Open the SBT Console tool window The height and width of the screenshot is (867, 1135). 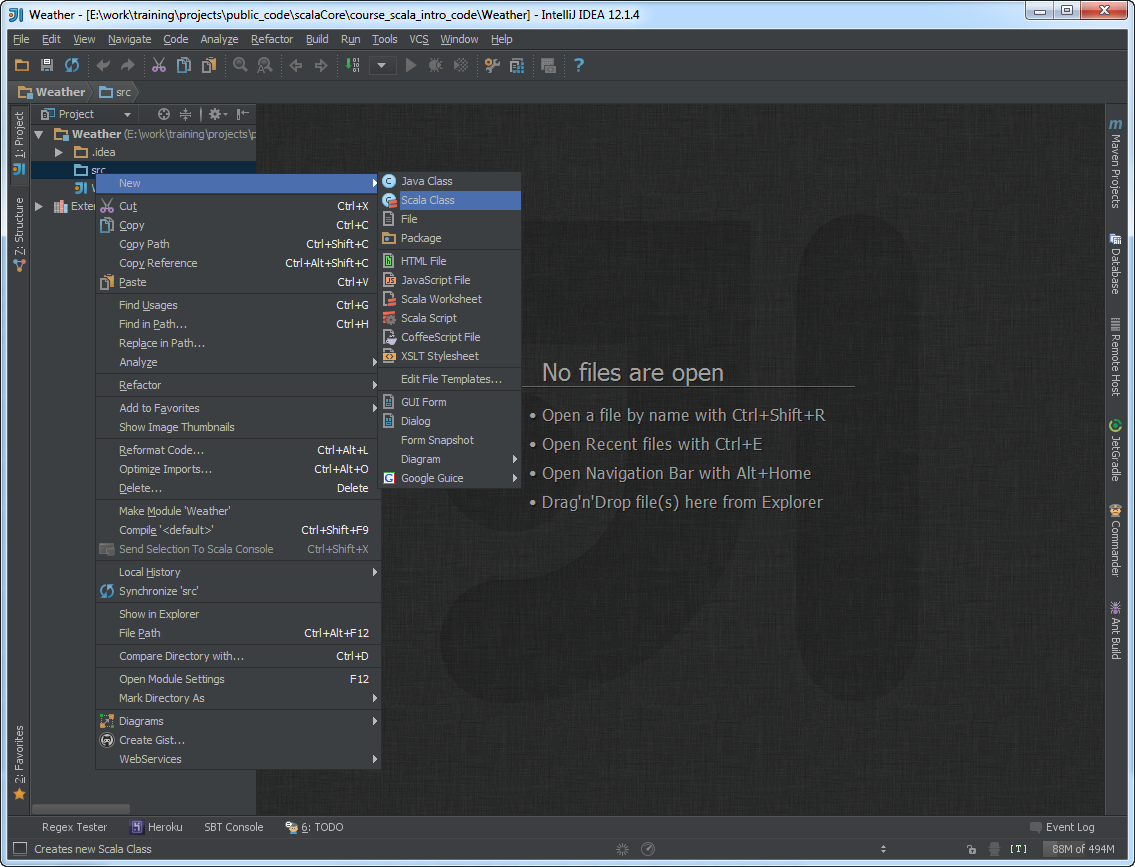click(233, 826)
